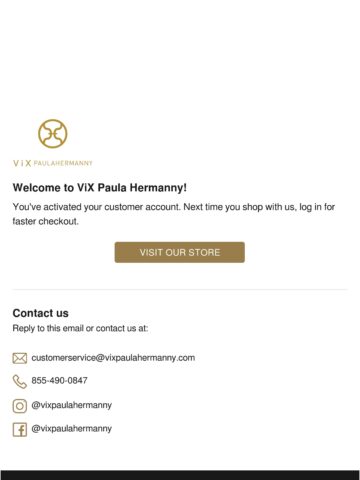Click the envelope email icon

point(20,358)
